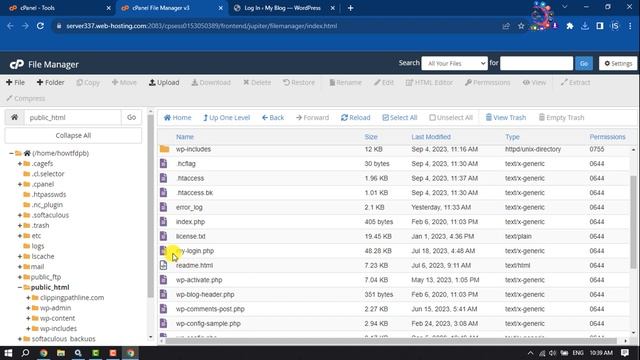
Task: Collapse the /home/howtfdpb root node
Action: click(x=11, y=153)
